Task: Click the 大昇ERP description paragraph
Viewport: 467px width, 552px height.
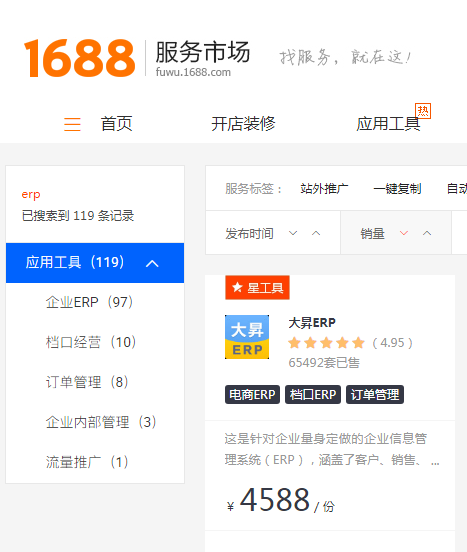Action: [x=332, y=449]
